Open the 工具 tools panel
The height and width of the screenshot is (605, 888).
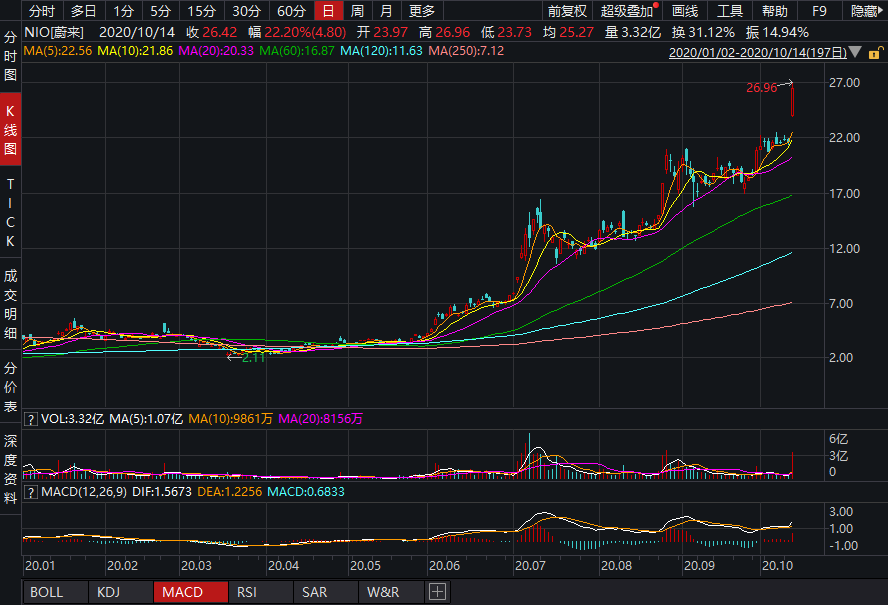pyautogui.click(x=732, y=11)
